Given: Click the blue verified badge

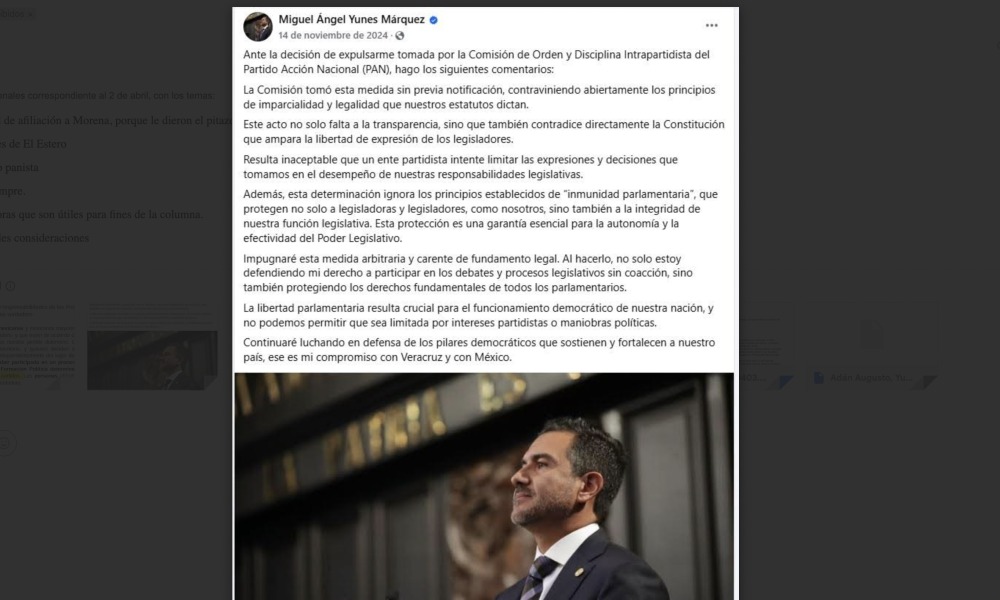Looking at the screenshot, I should [434, 20].
